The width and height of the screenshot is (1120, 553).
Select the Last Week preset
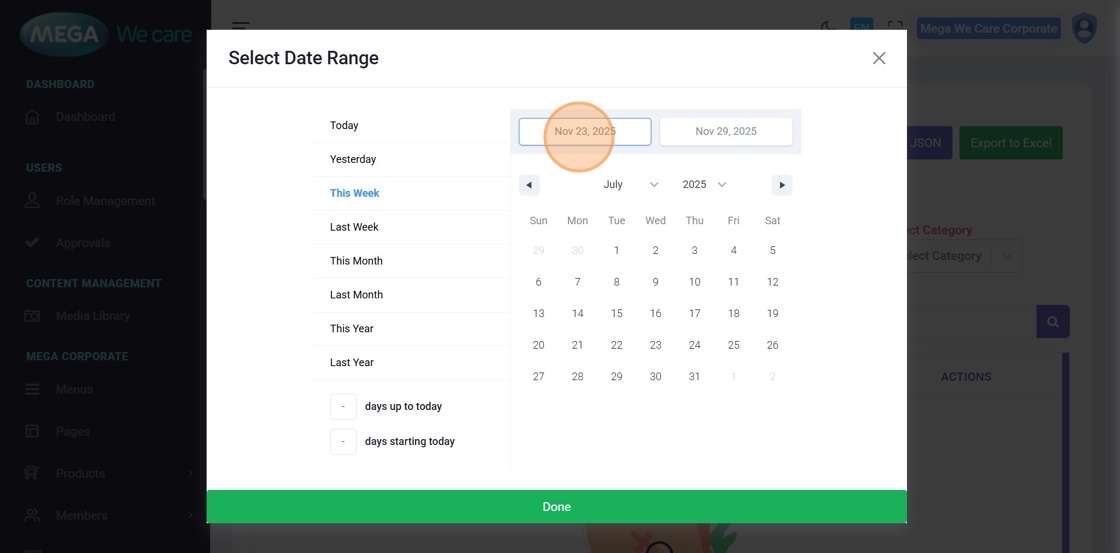(354, 227)
